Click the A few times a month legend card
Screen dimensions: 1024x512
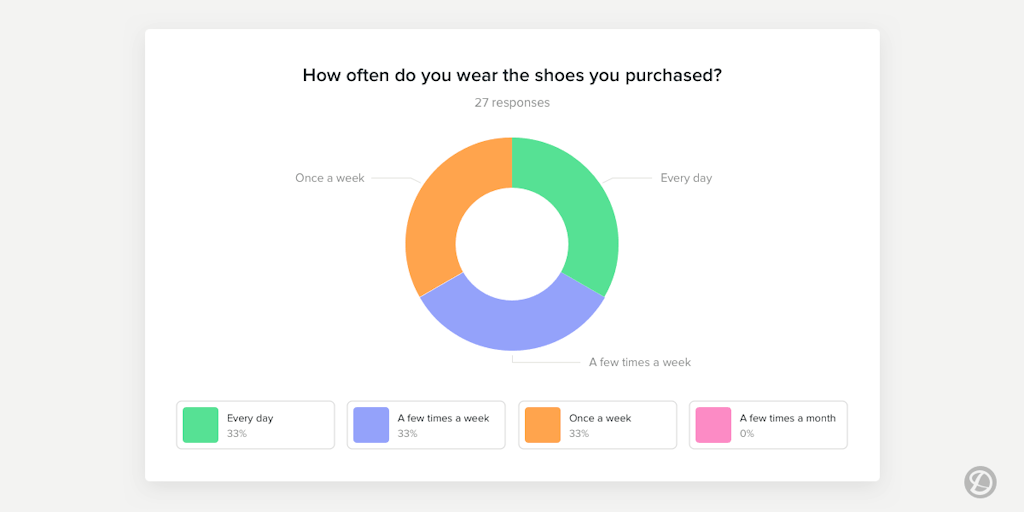pyautogui.click(x=795, y=425)
